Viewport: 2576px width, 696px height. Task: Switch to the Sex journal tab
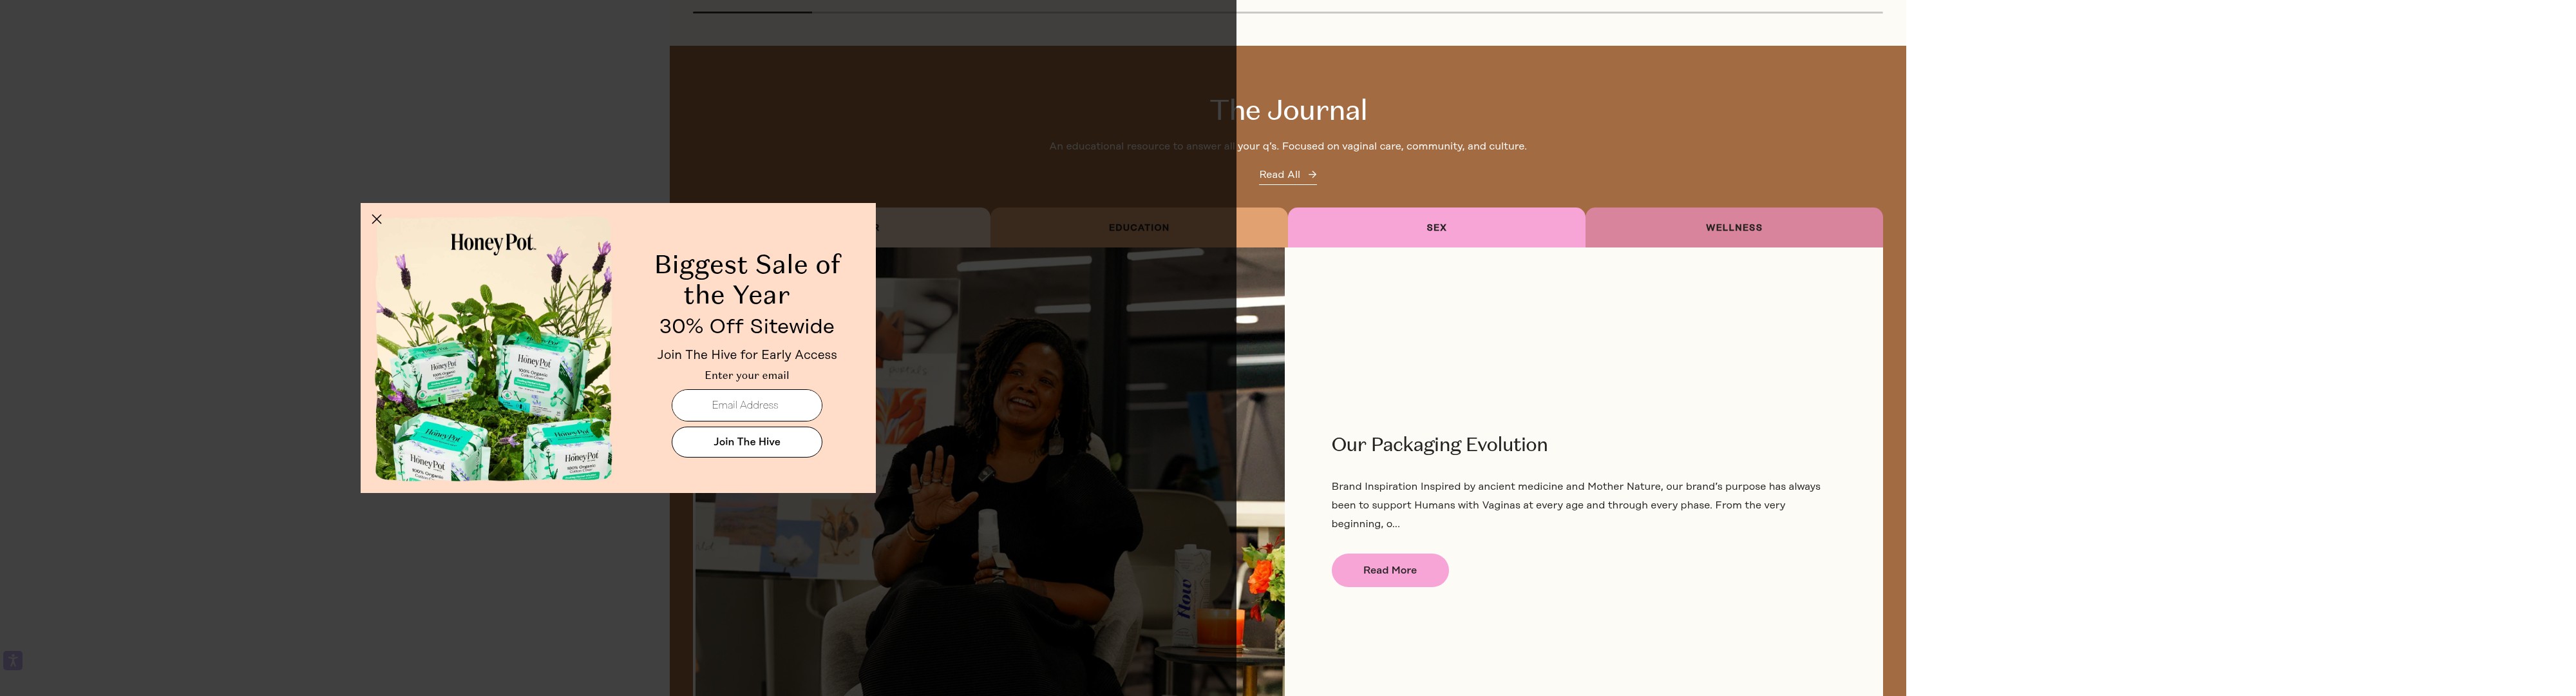(1436, 228)
